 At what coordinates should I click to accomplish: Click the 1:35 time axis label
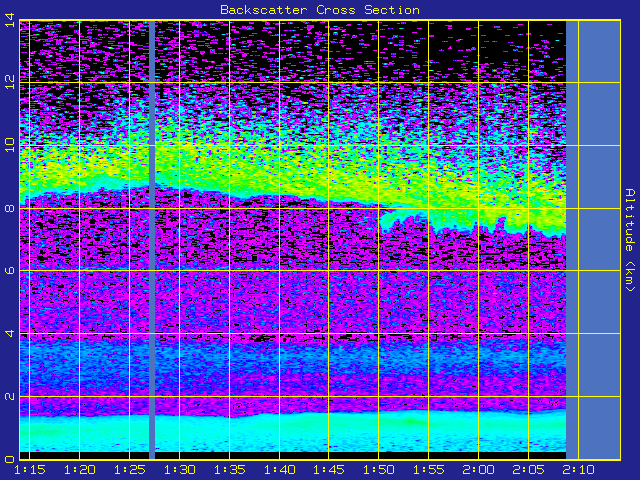[229, 469]
